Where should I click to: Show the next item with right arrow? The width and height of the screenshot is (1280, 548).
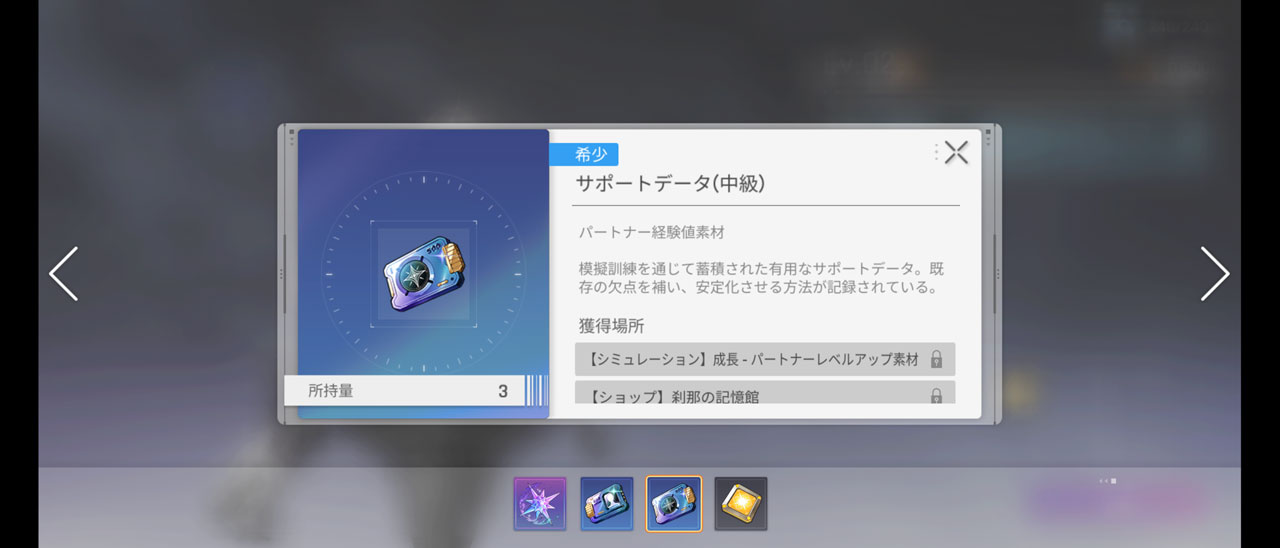pyautogui.click(x=1215, y=274)
